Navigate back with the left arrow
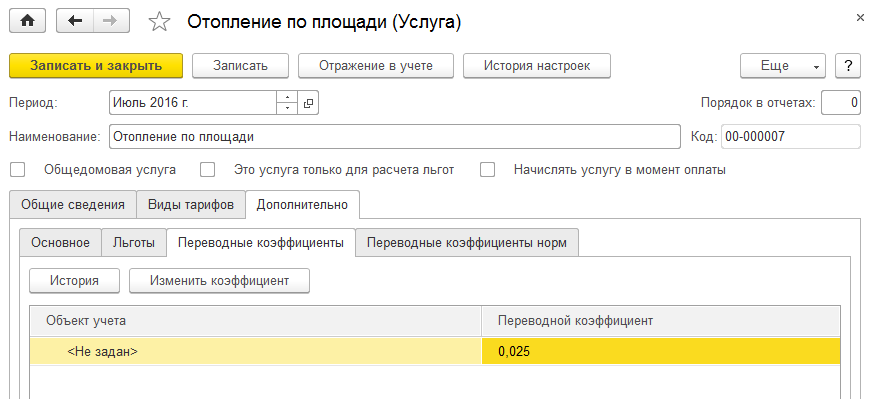The image size is (873, 399). coord(75,21)
